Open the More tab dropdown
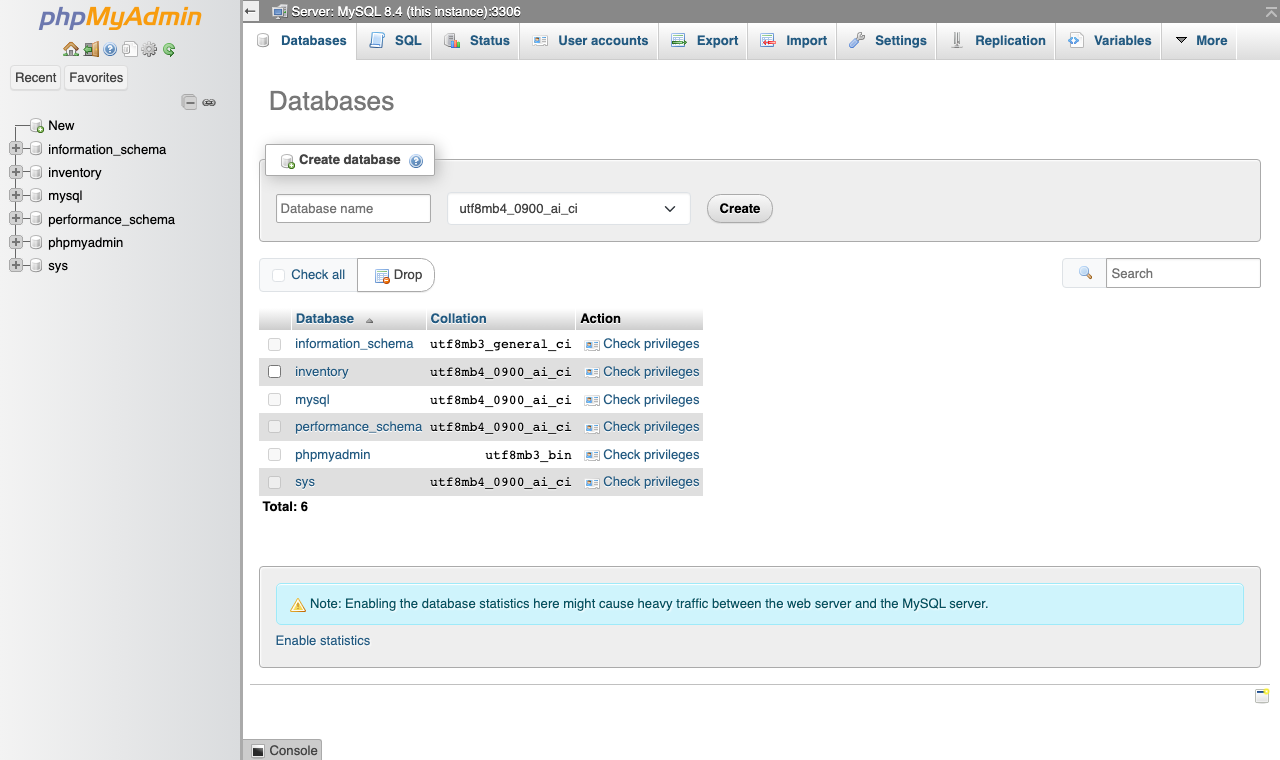This screenshot has height=760, width=1280. coord(1199,41)
